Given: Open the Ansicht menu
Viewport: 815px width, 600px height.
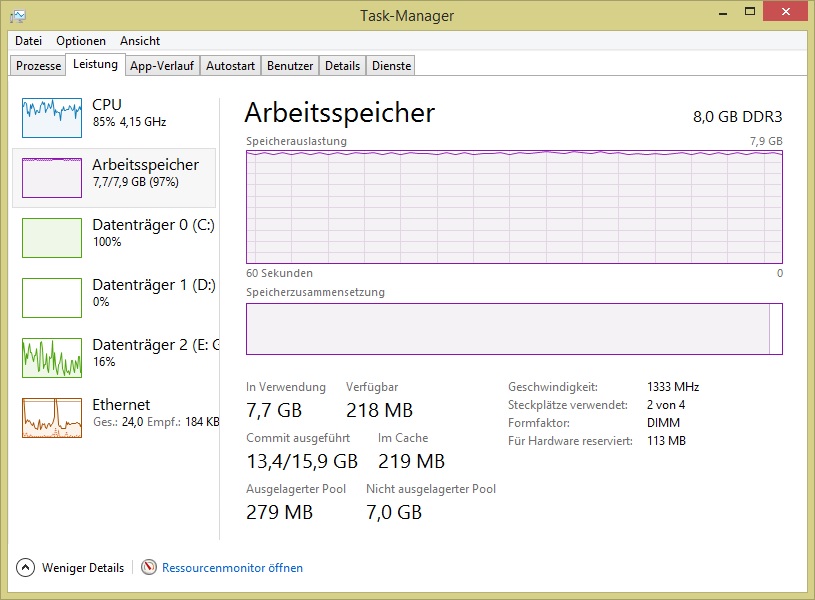Looking at the screenshot, I should coord(140,41).
